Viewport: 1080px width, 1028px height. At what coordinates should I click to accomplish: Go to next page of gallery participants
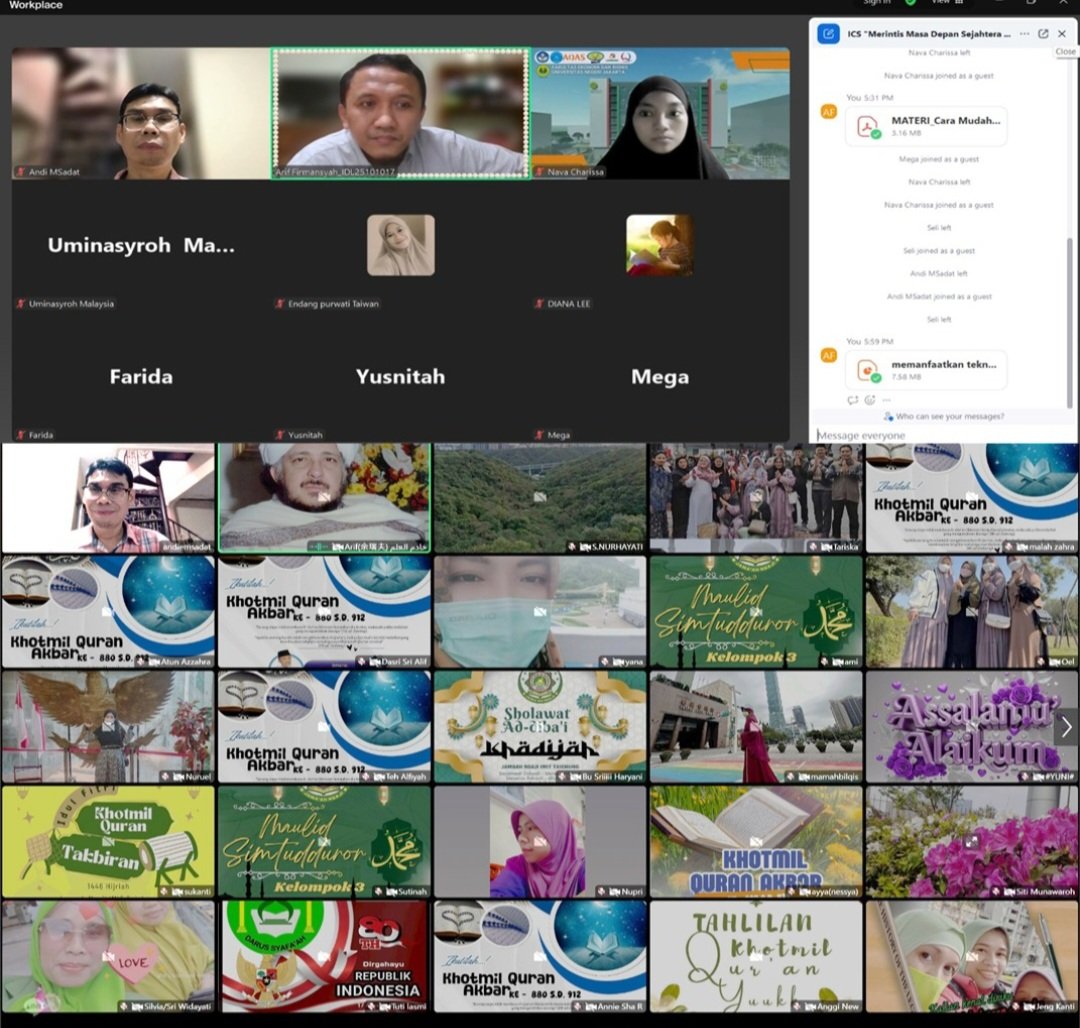coord(1066,726)
